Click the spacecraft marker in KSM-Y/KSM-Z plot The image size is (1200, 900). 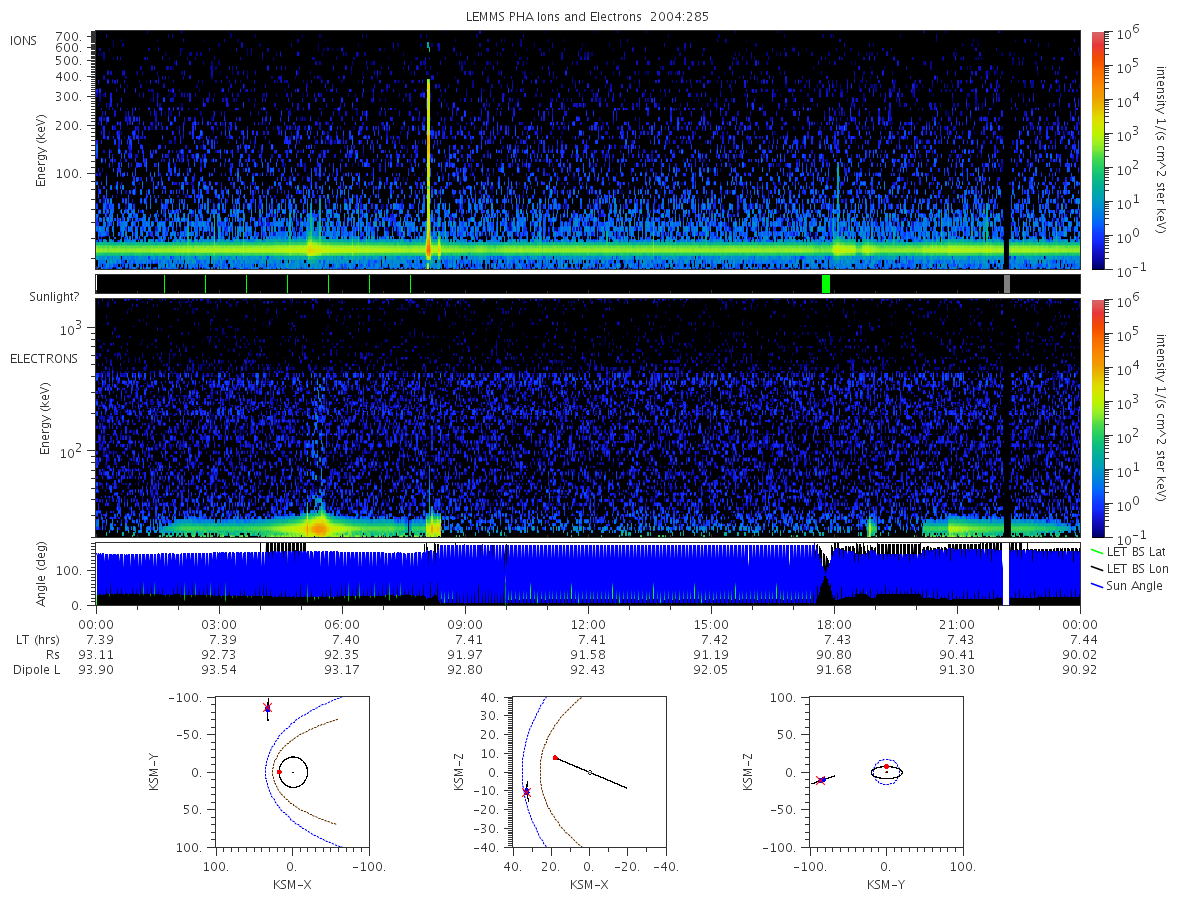pos(820,780)
